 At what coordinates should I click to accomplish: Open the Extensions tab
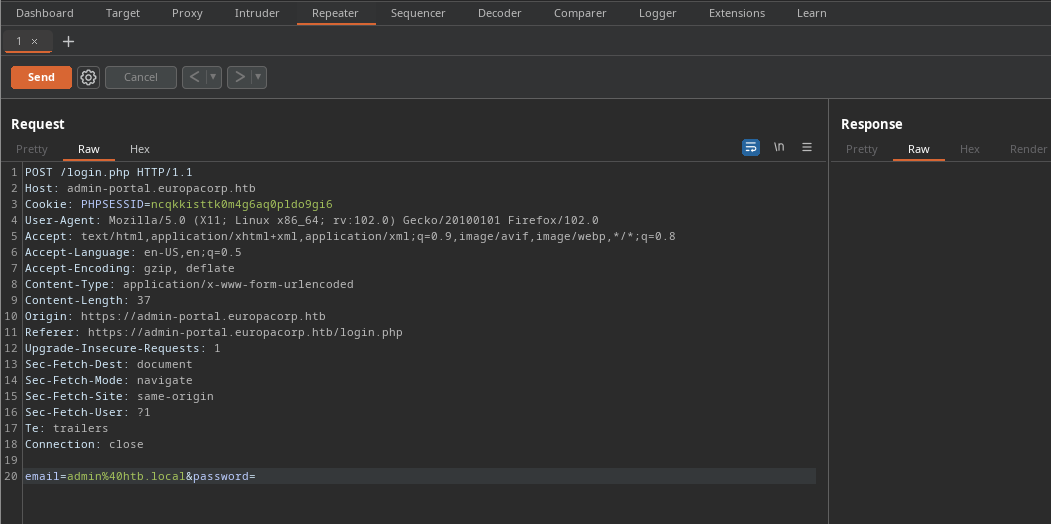click(x=737, y=13)
